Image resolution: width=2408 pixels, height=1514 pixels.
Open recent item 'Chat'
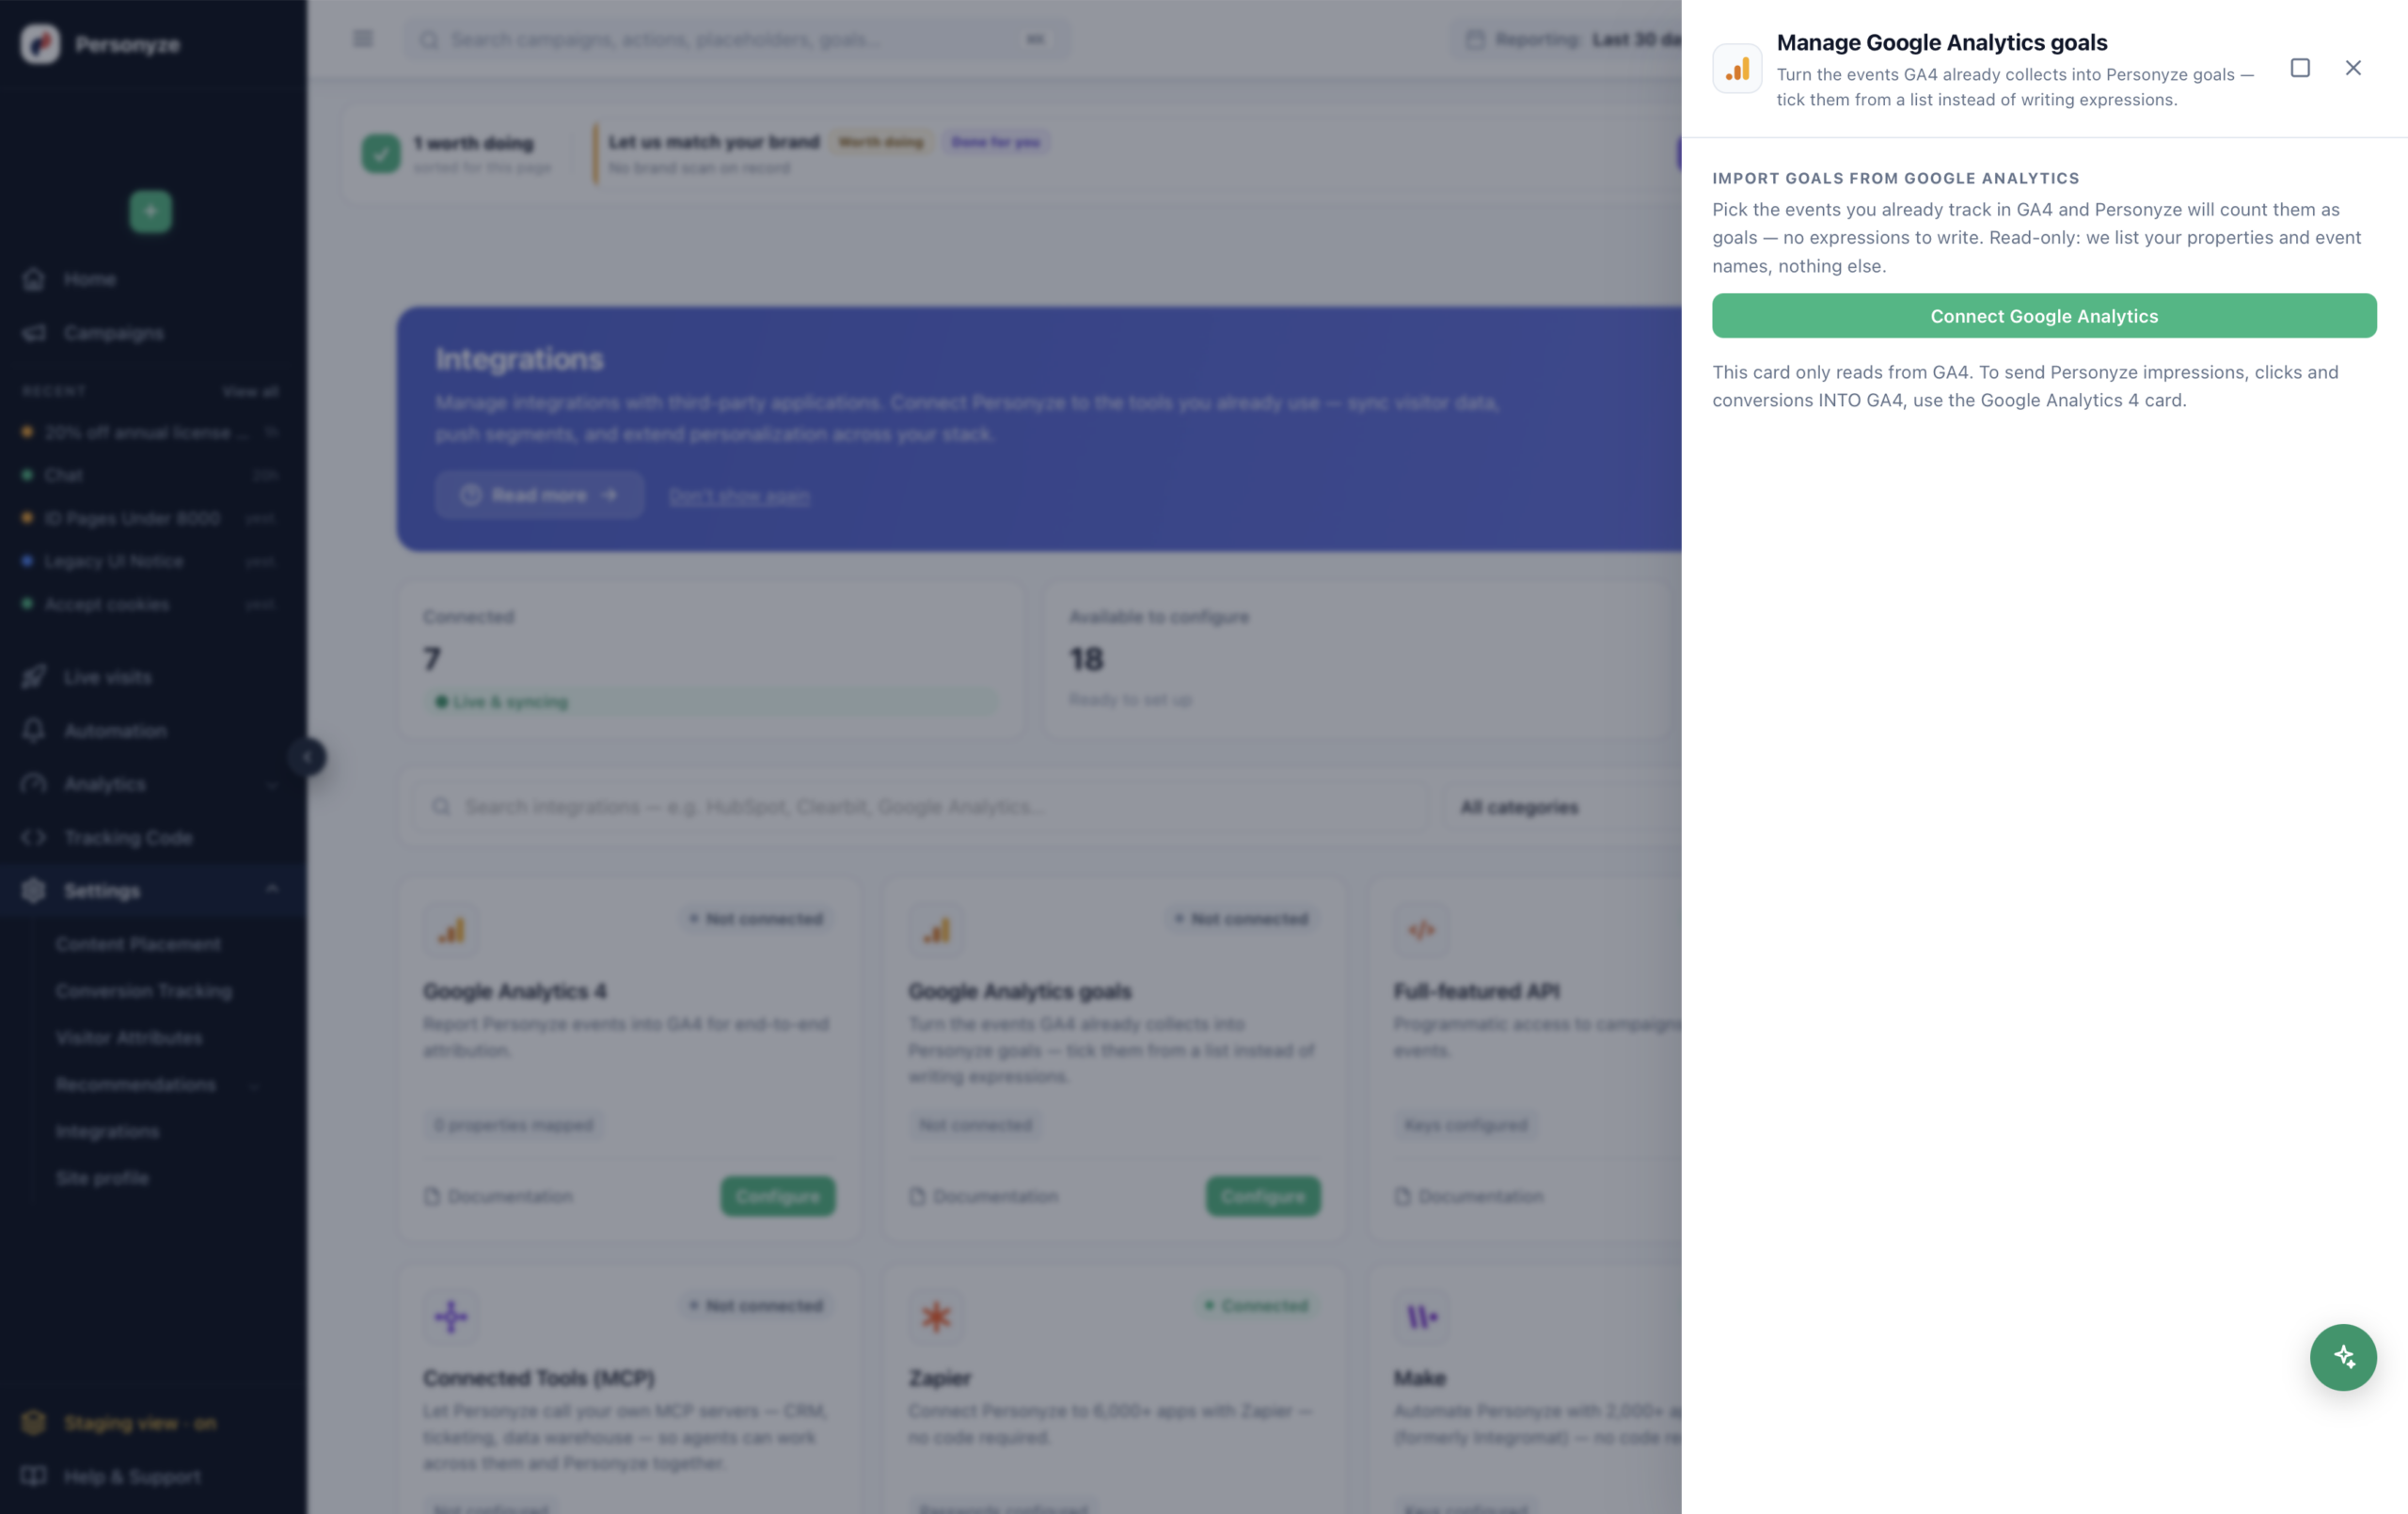150,475
